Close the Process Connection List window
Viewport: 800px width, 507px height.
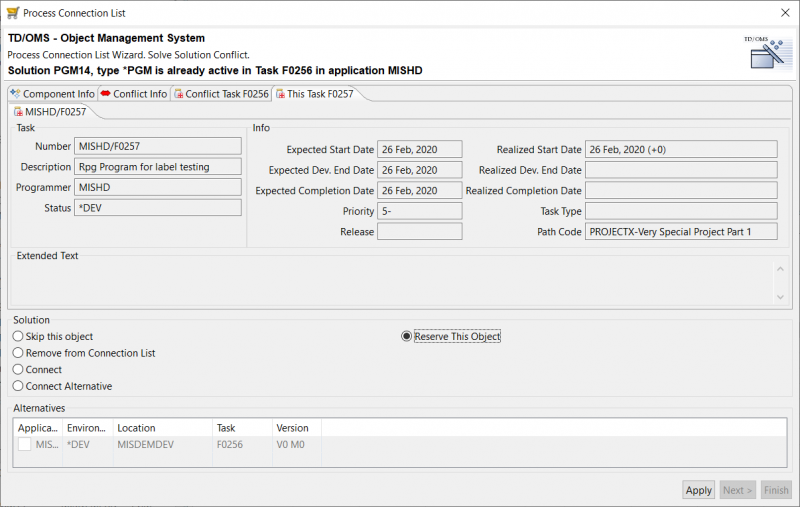(782, 12)
